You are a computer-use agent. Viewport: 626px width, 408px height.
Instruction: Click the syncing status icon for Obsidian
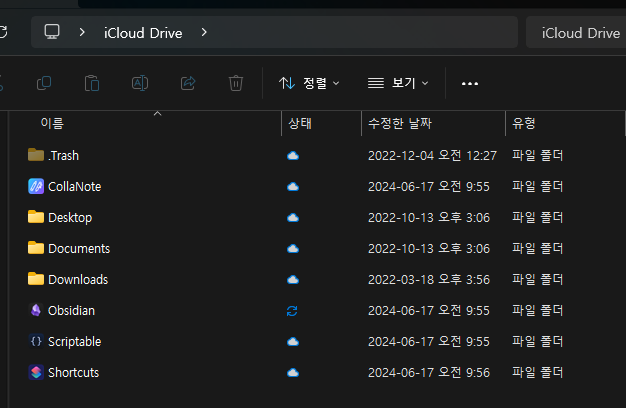pos(292,311)
